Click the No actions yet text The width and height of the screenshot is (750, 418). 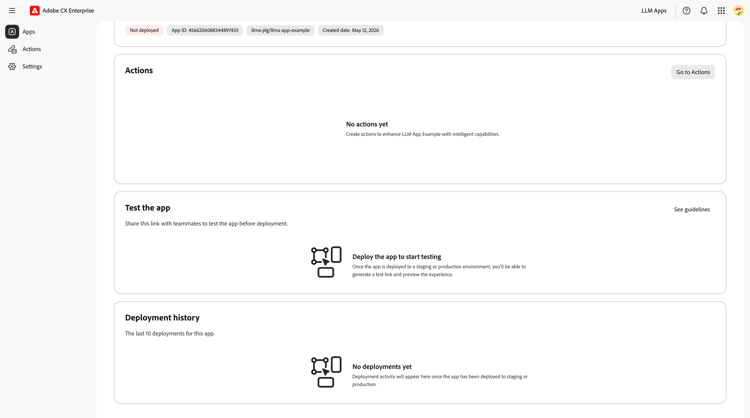[367, 124]
